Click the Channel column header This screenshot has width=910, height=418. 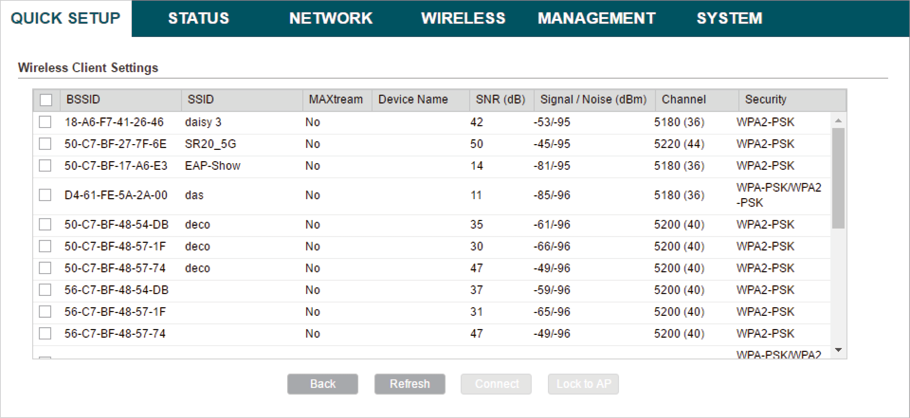pos(684,100)
